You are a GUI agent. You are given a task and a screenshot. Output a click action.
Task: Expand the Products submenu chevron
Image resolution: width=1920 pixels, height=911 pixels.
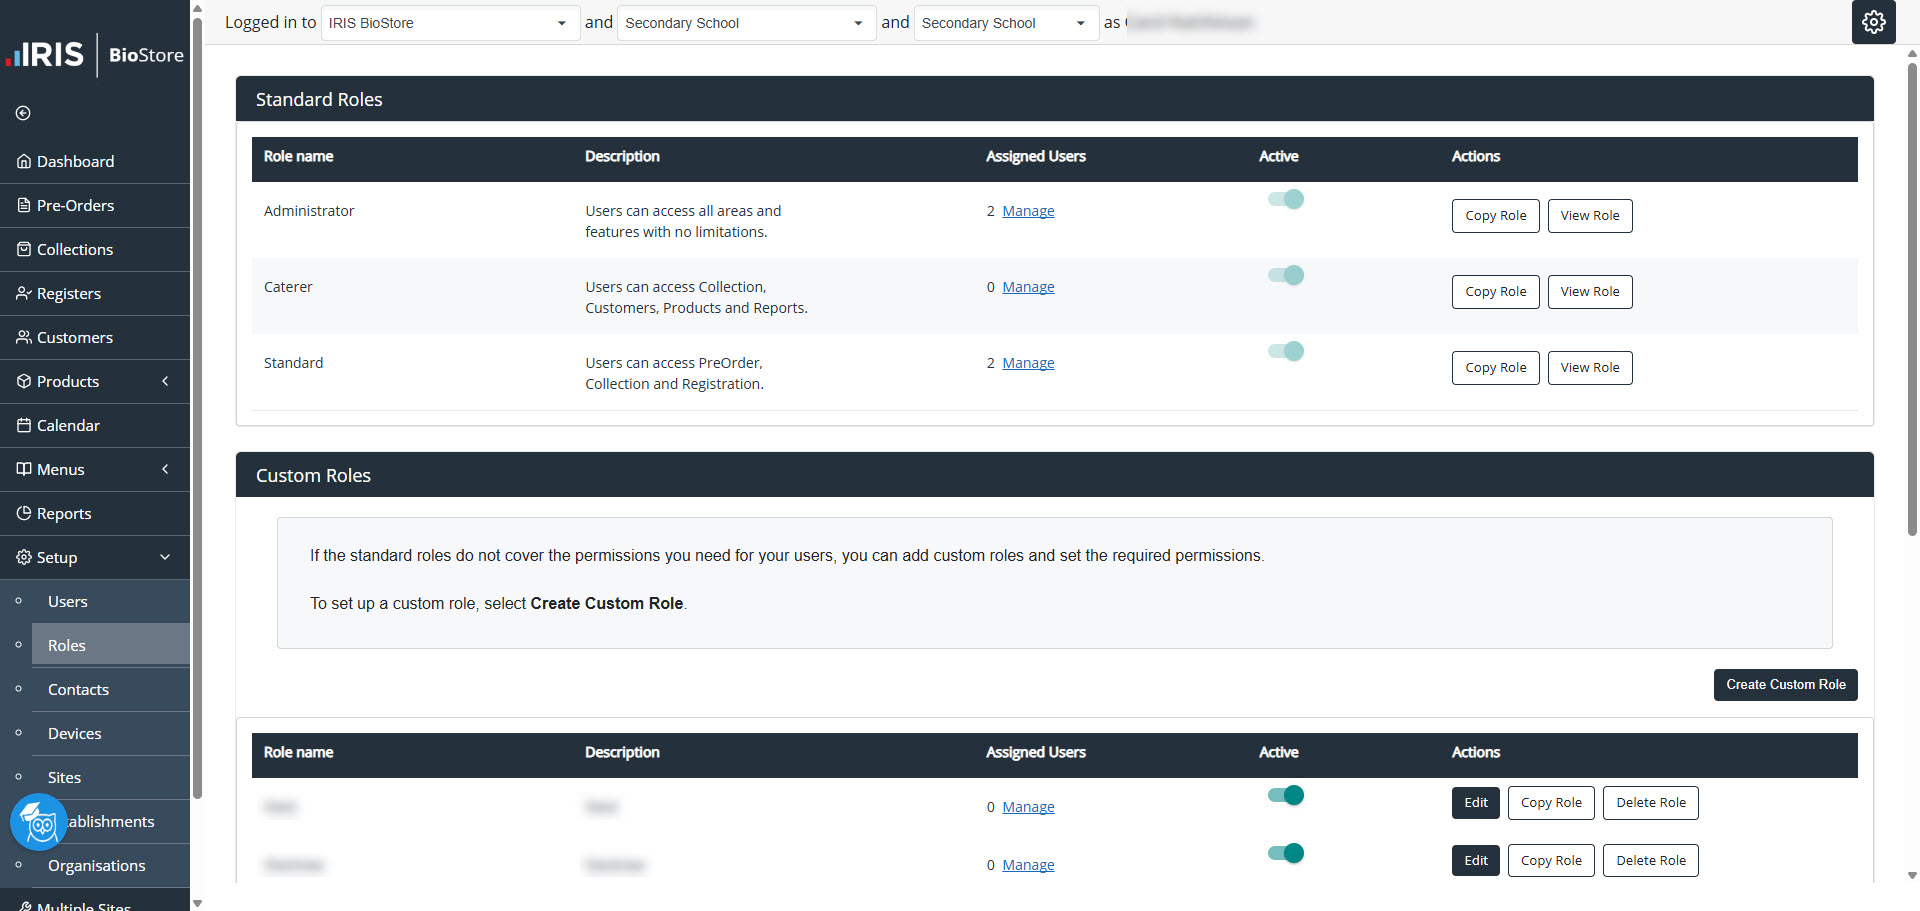coord(165,381)
